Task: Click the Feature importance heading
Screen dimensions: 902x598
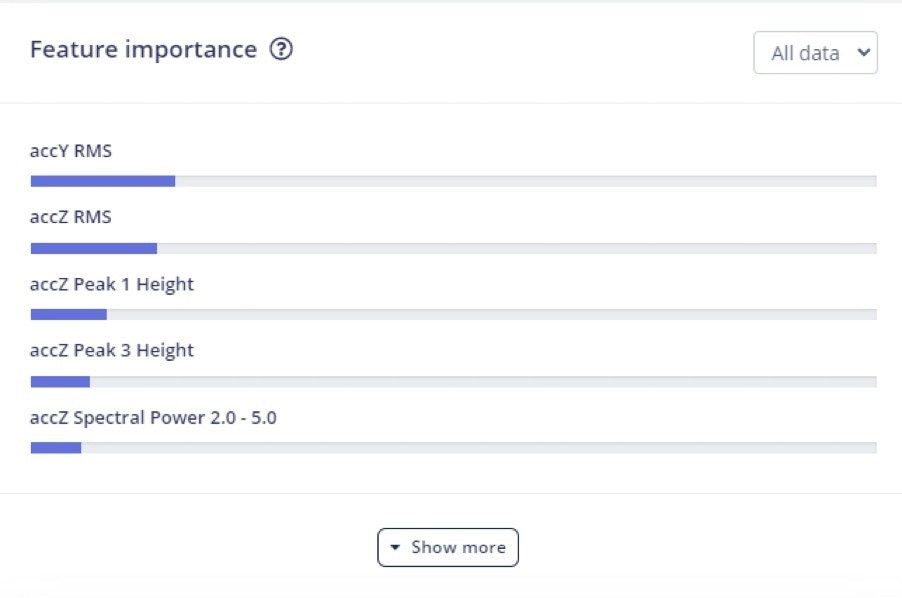Action: (143, 50)
